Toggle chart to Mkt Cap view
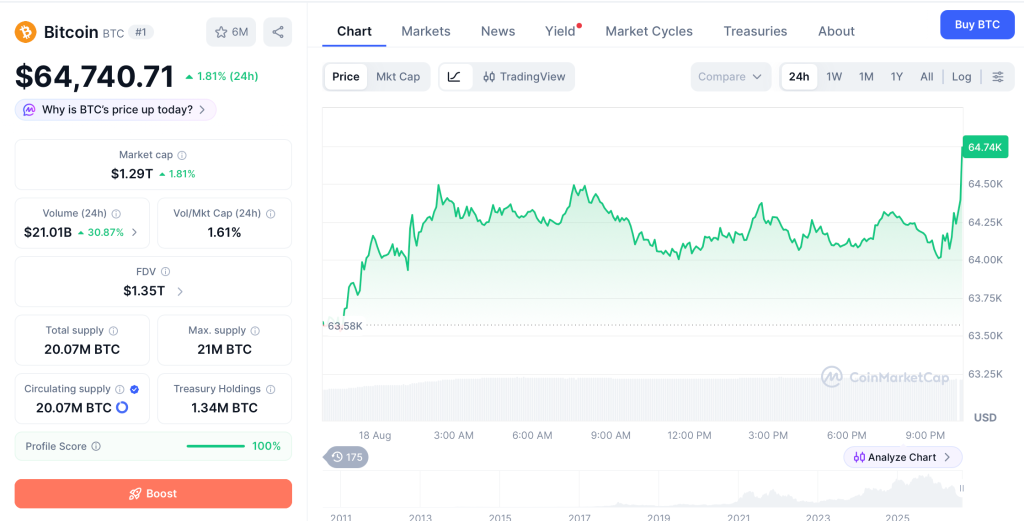Viewport: 1024px width, 521px height. click(398, 76)
